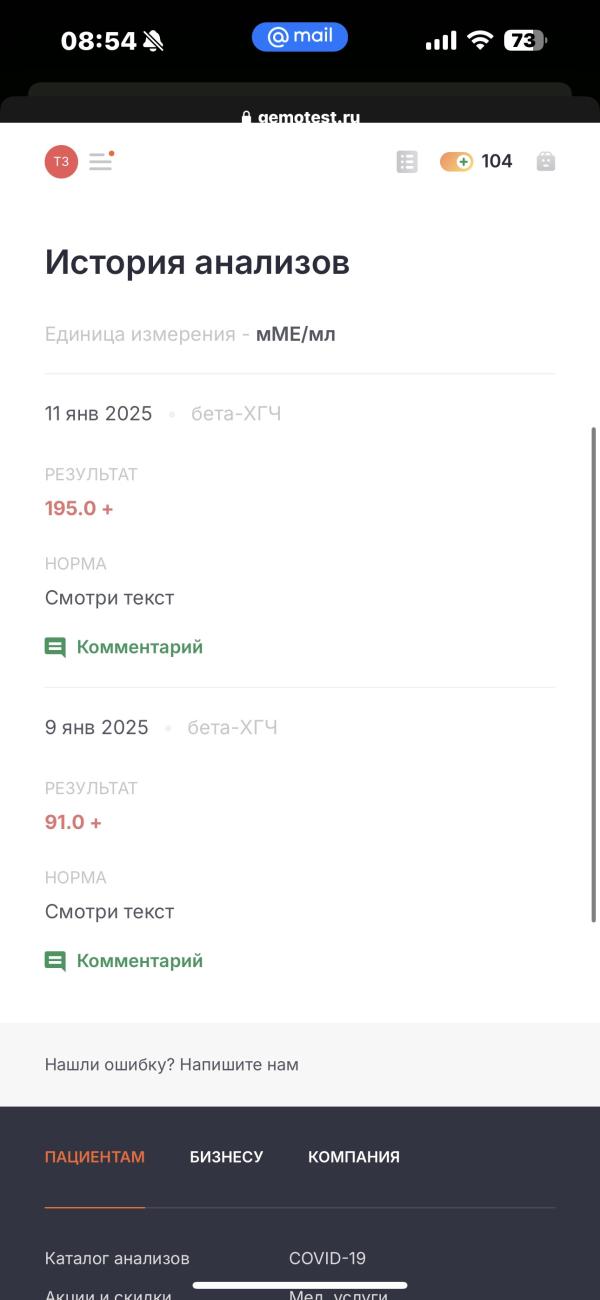The image size is (600, 1300).
Task: Tap the bonus points coin icon
Action: 456,162
